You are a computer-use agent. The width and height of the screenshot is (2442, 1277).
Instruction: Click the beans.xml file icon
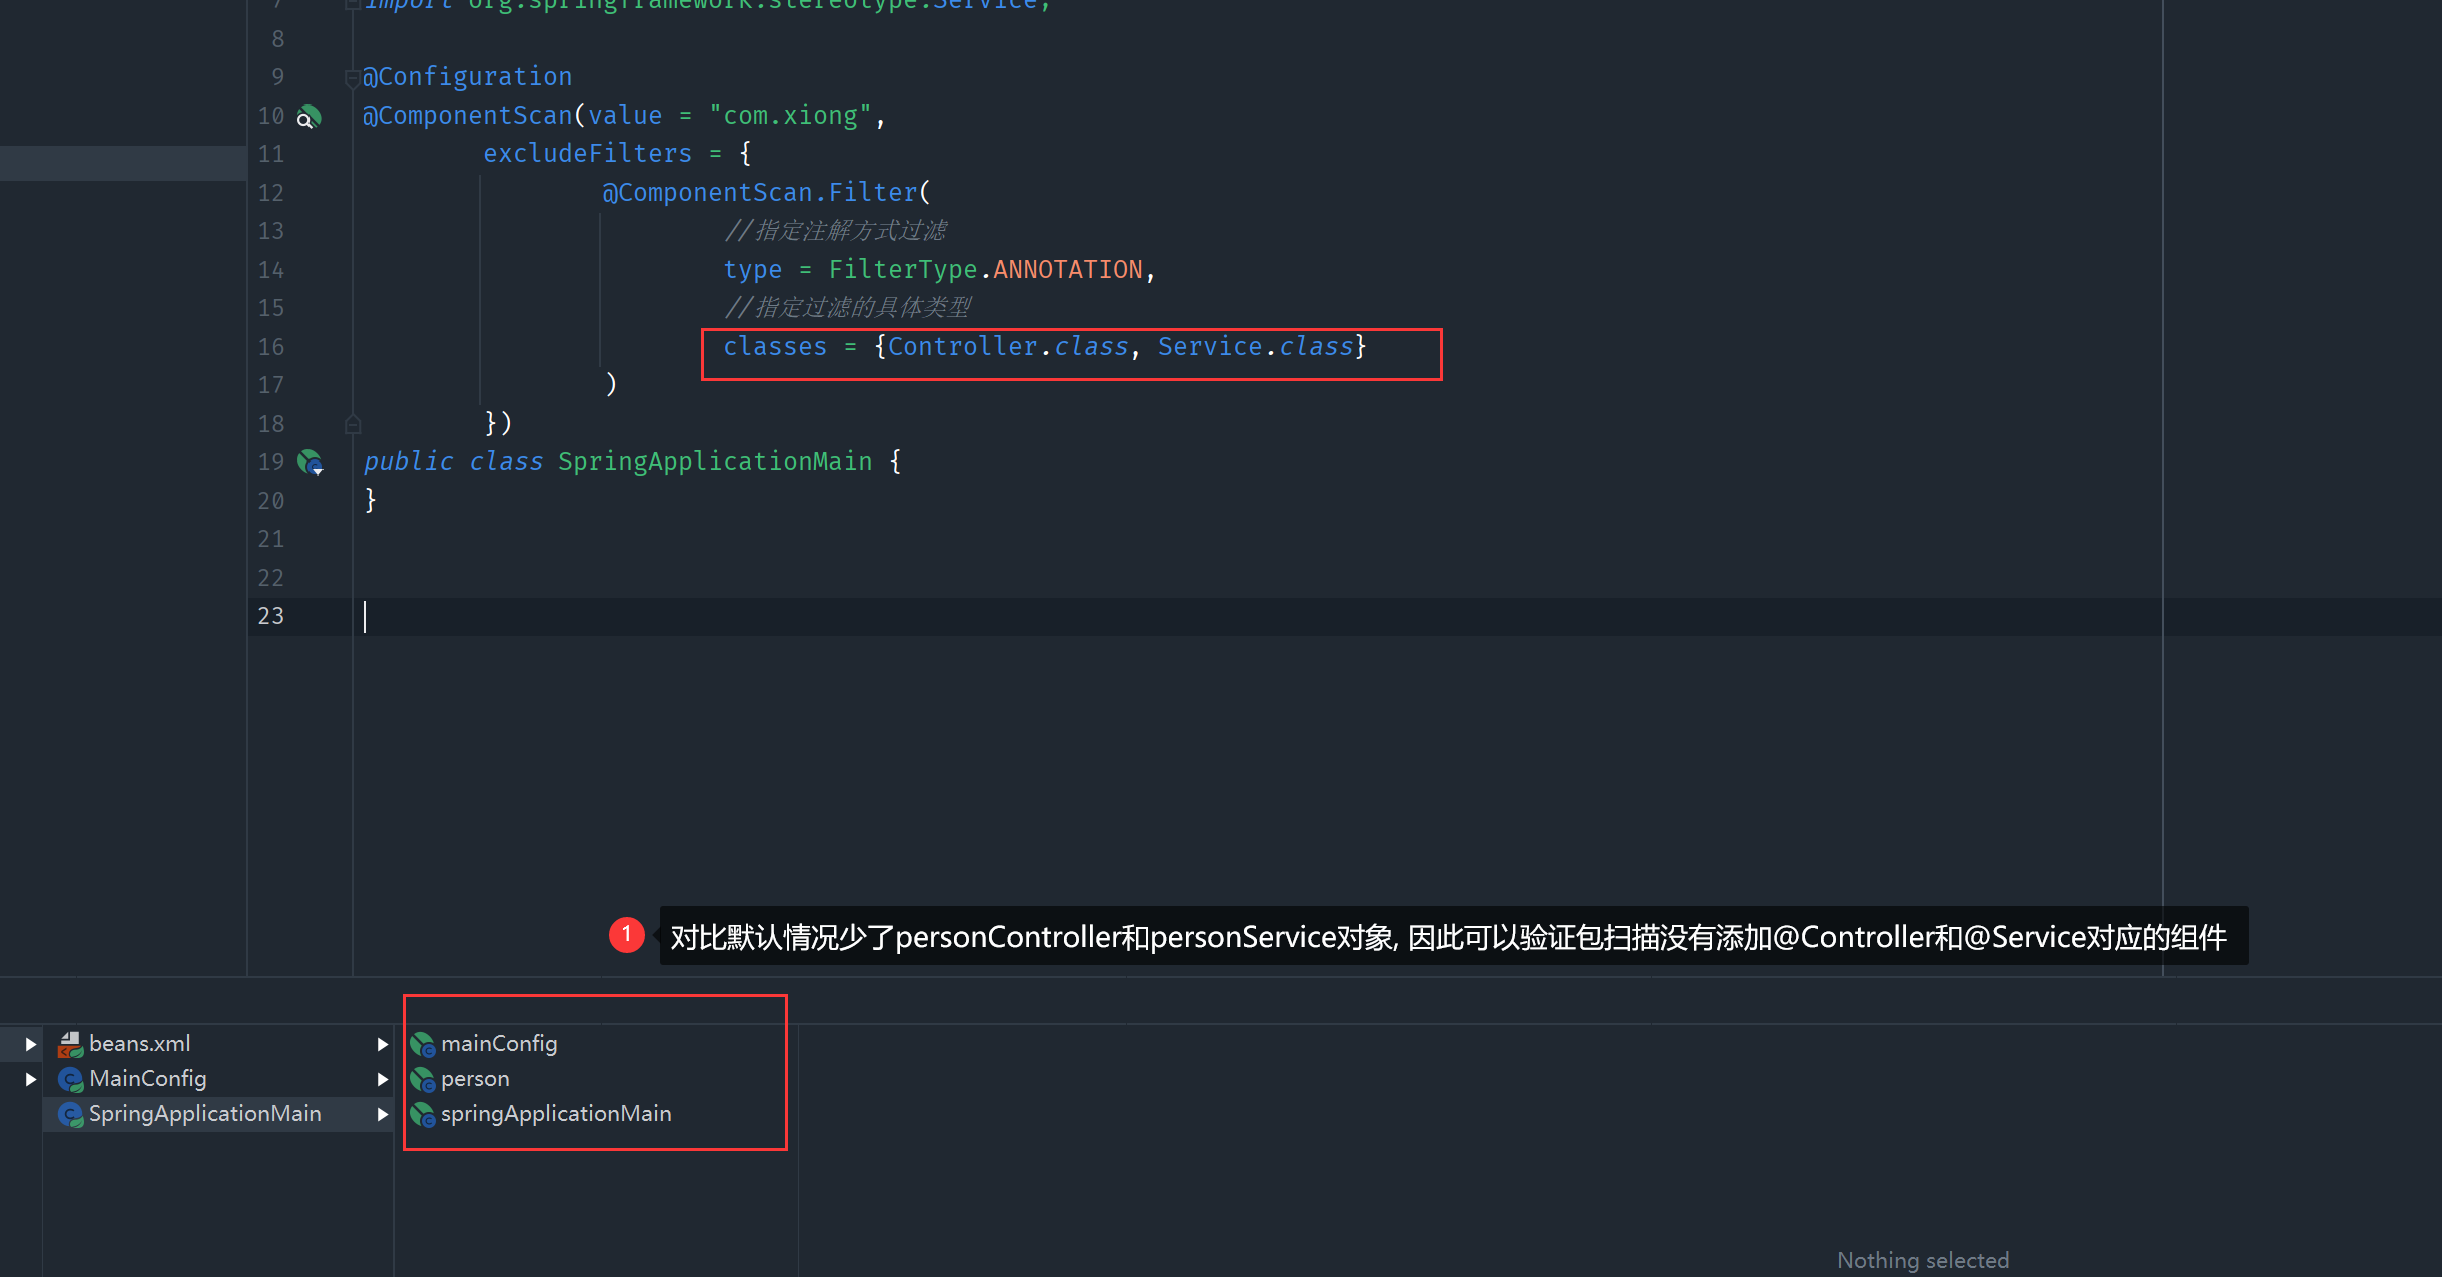(x=70, y=1044)
